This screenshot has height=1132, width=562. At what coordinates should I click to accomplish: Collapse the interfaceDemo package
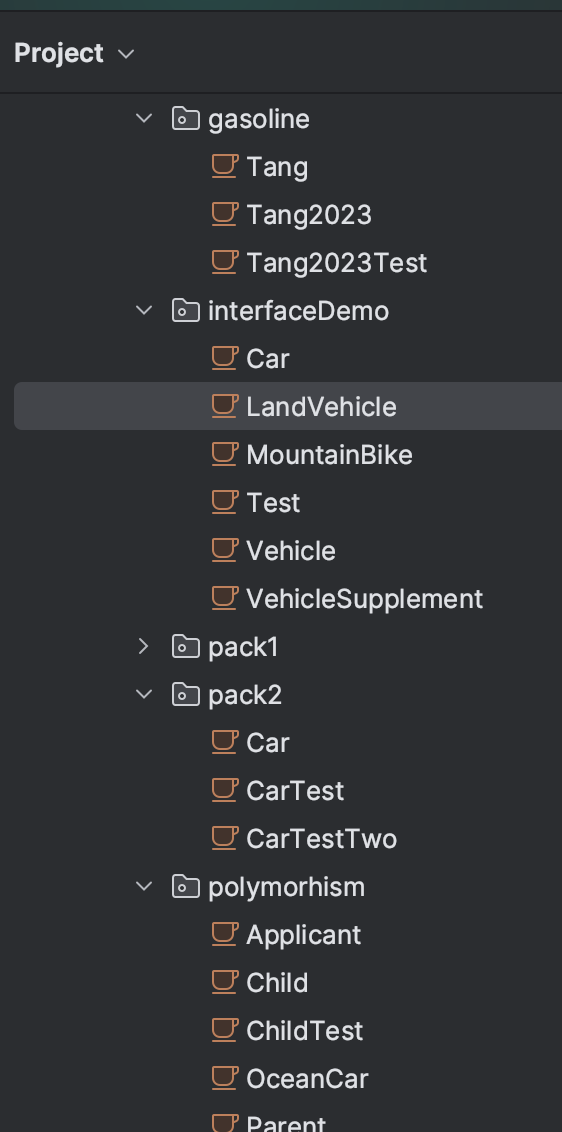click(x=144, y=310)
